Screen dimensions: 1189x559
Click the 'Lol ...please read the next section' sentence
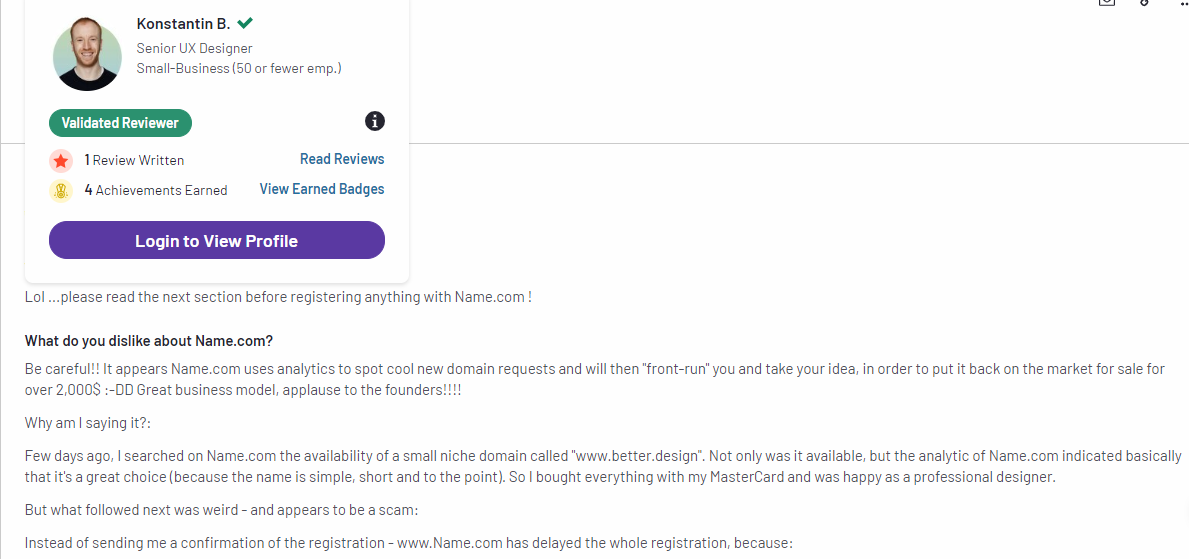[277, 297]
